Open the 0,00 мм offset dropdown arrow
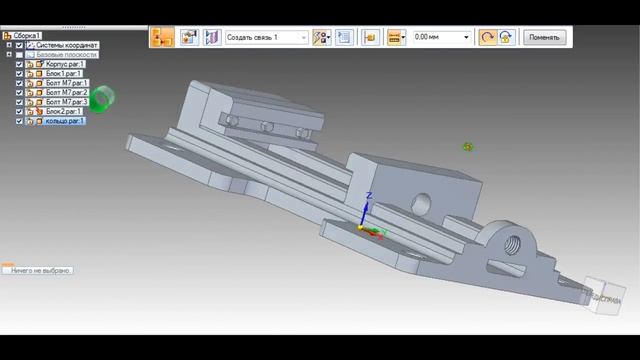The width and height of the screenshot is (640, 360). click(x=467, y=37)
